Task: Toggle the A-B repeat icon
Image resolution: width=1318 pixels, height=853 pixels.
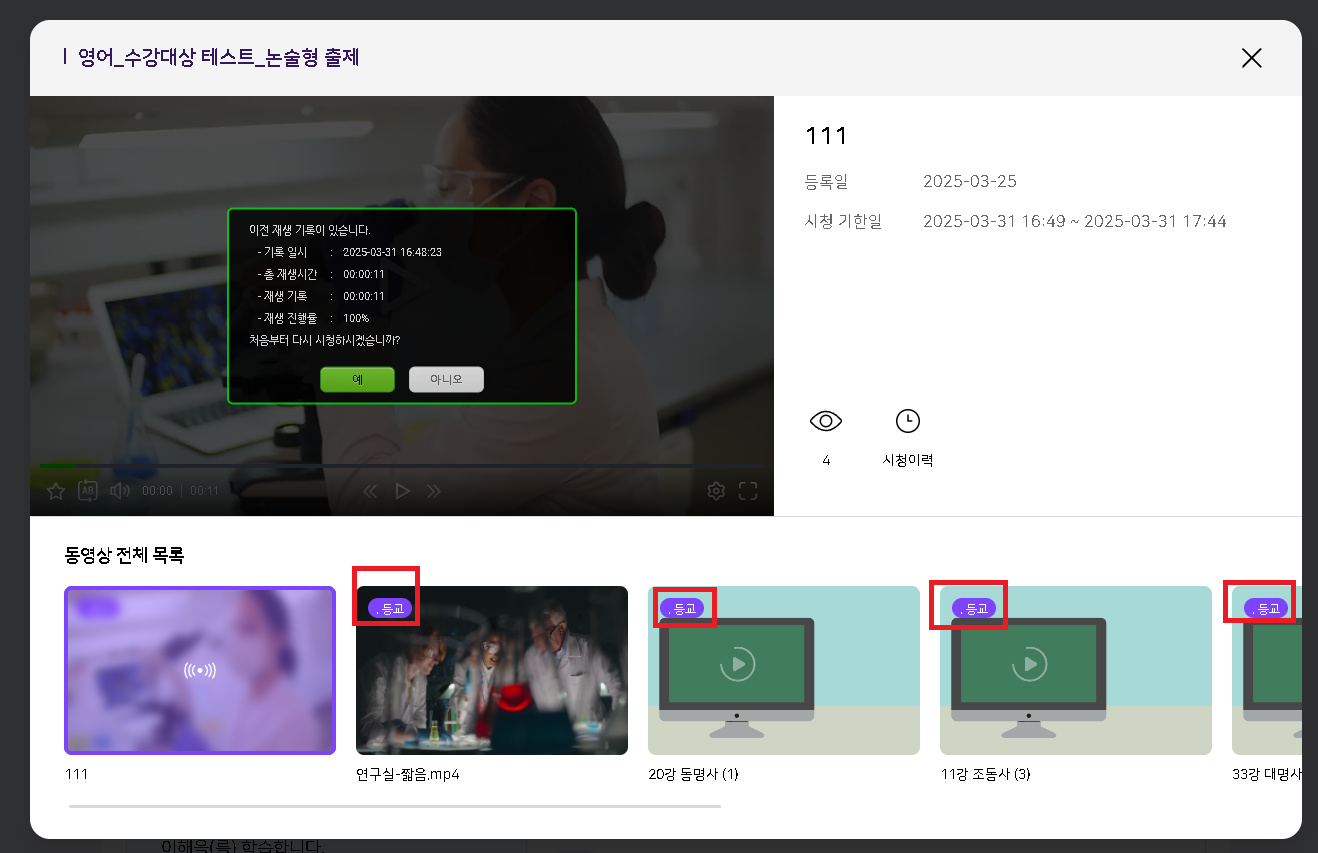Action: pyautogui.click(x=88, y=491)
